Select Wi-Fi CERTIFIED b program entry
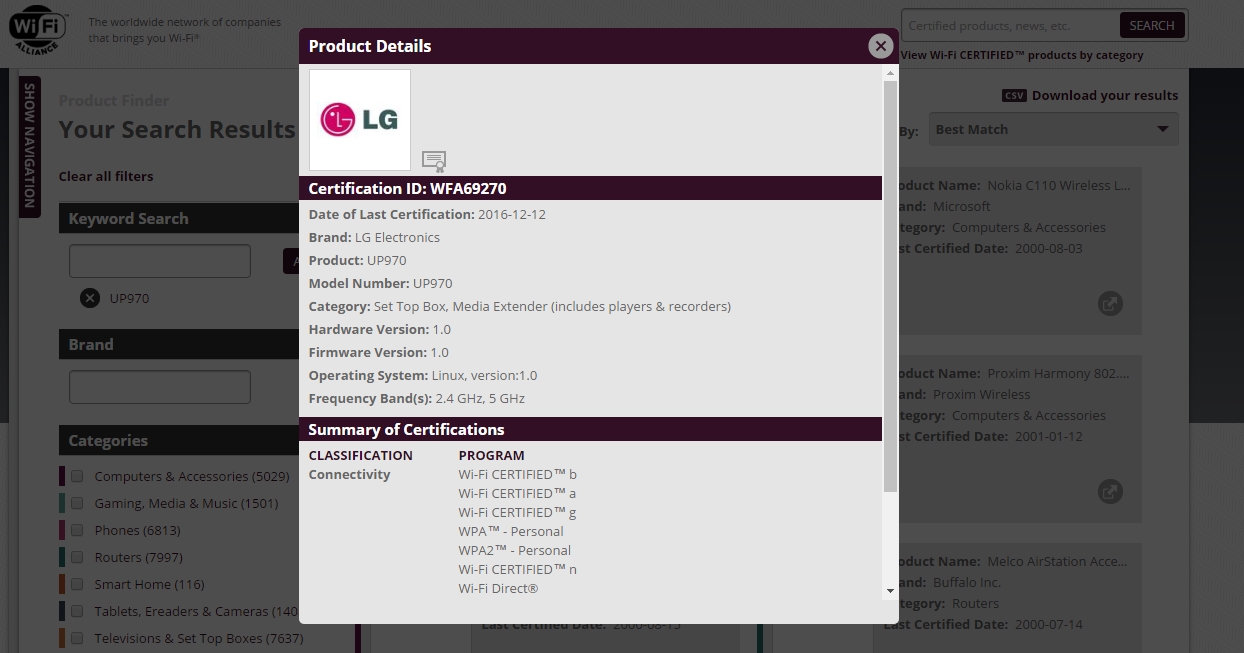Viewport: 1244px width, 653px height. (x=518, y=474)
